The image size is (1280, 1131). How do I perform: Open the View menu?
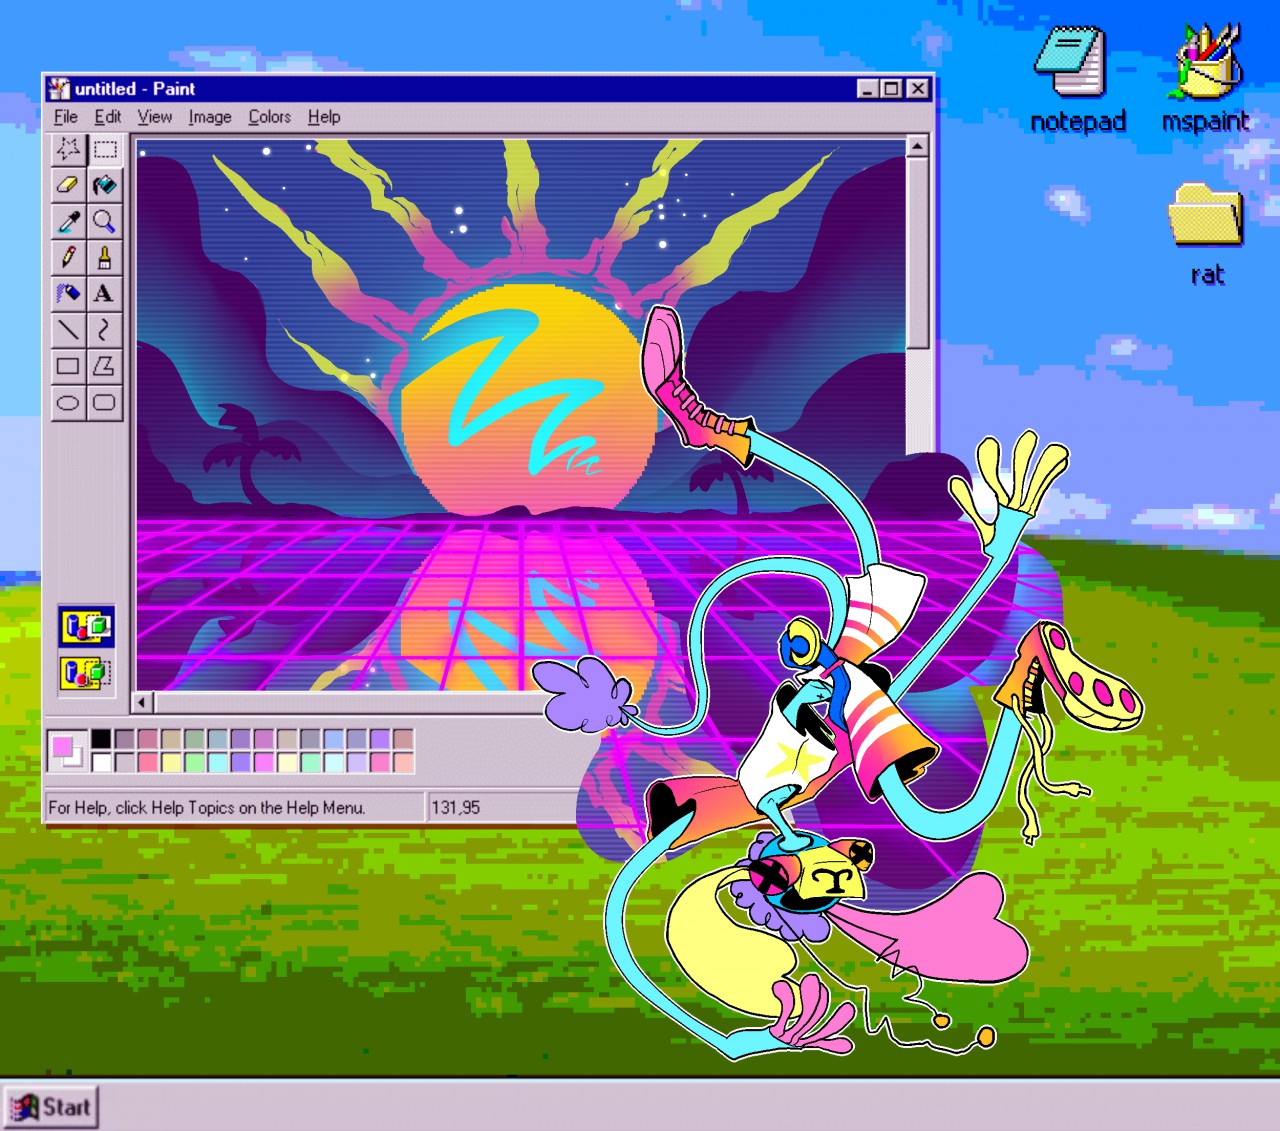[x=155, y=117]
